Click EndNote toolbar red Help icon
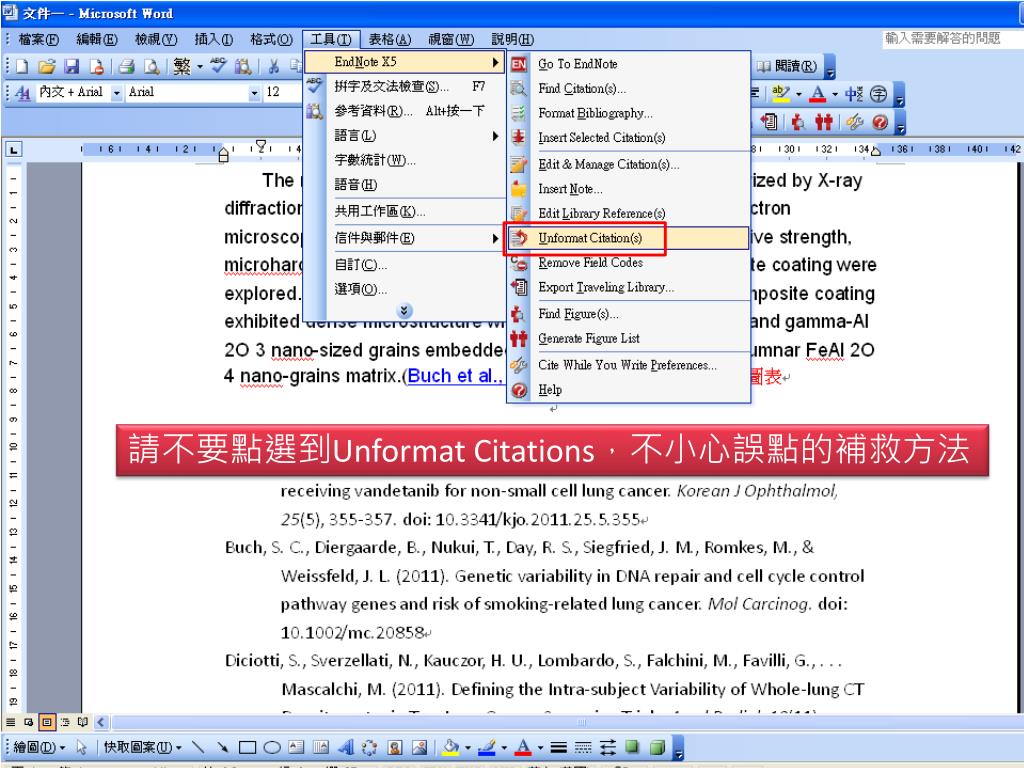Image resolution: width=1024 pixels, height=768 pixels. [880, 121]
